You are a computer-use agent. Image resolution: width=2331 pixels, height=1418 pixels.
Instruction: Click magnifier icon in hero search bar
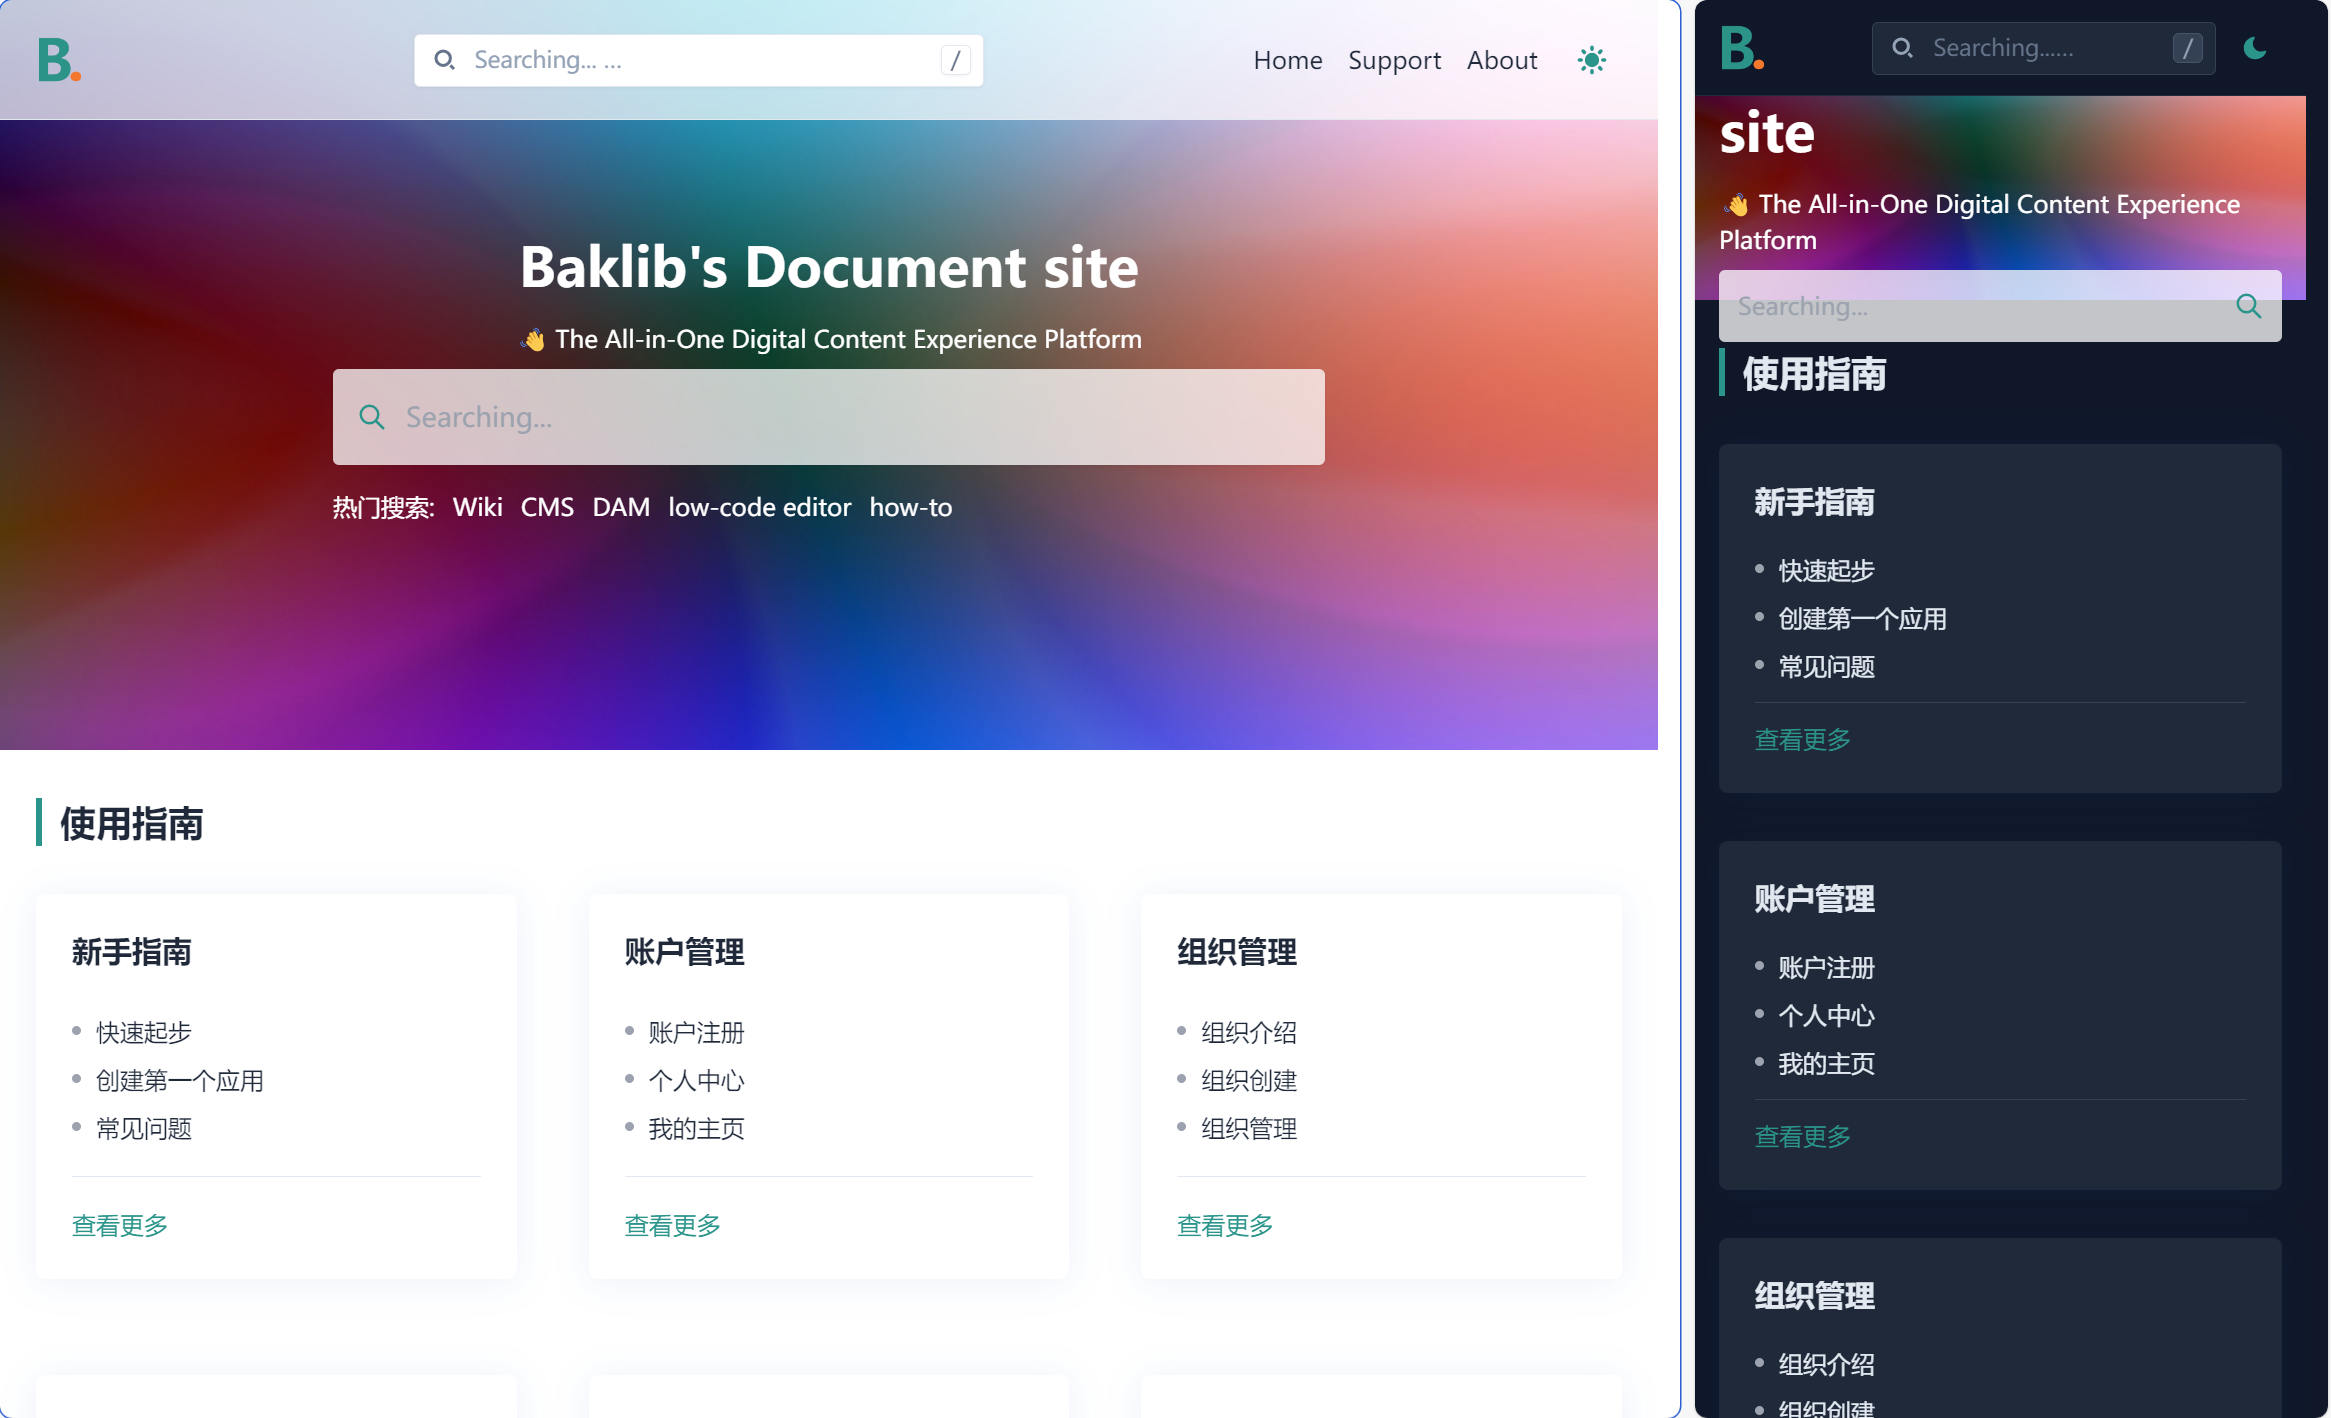372,417
